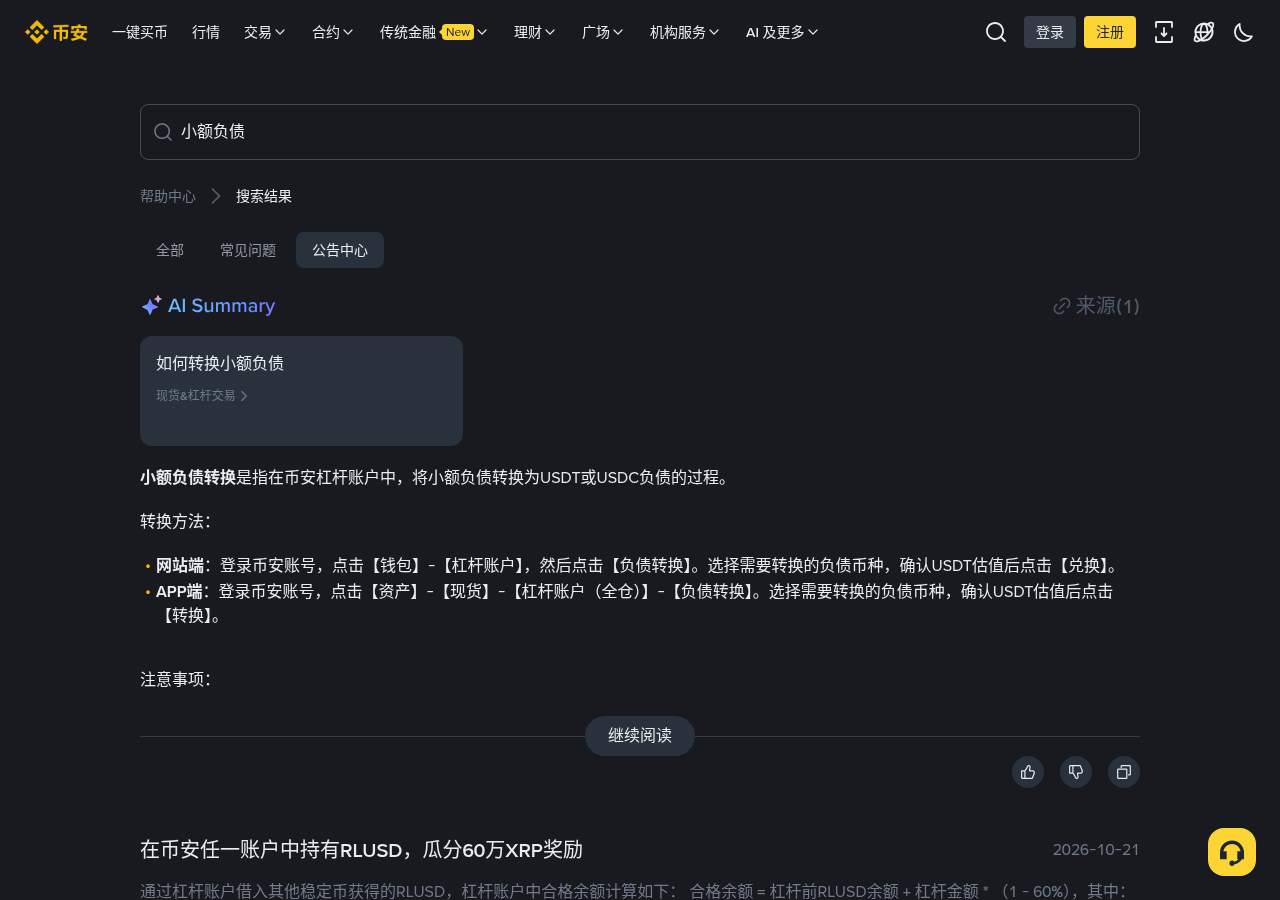Expand the 合约 dropdown menu
Viewport: 1280px width, 900px height.
pos(333,32)
